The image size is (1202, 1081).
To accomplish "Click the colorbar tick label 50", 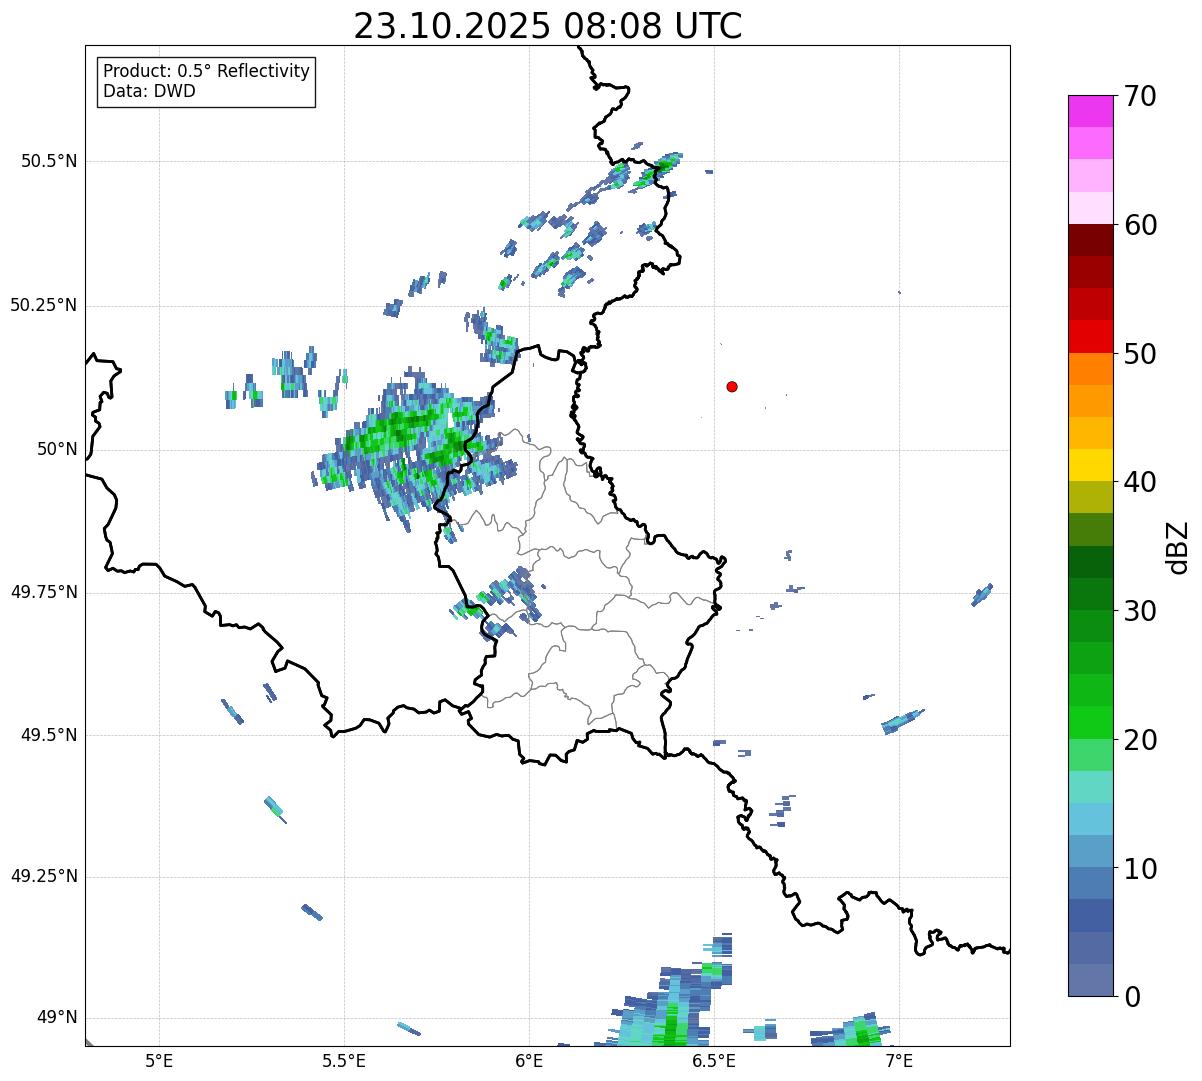I will pyautogui.click(x=1140, y=354).
